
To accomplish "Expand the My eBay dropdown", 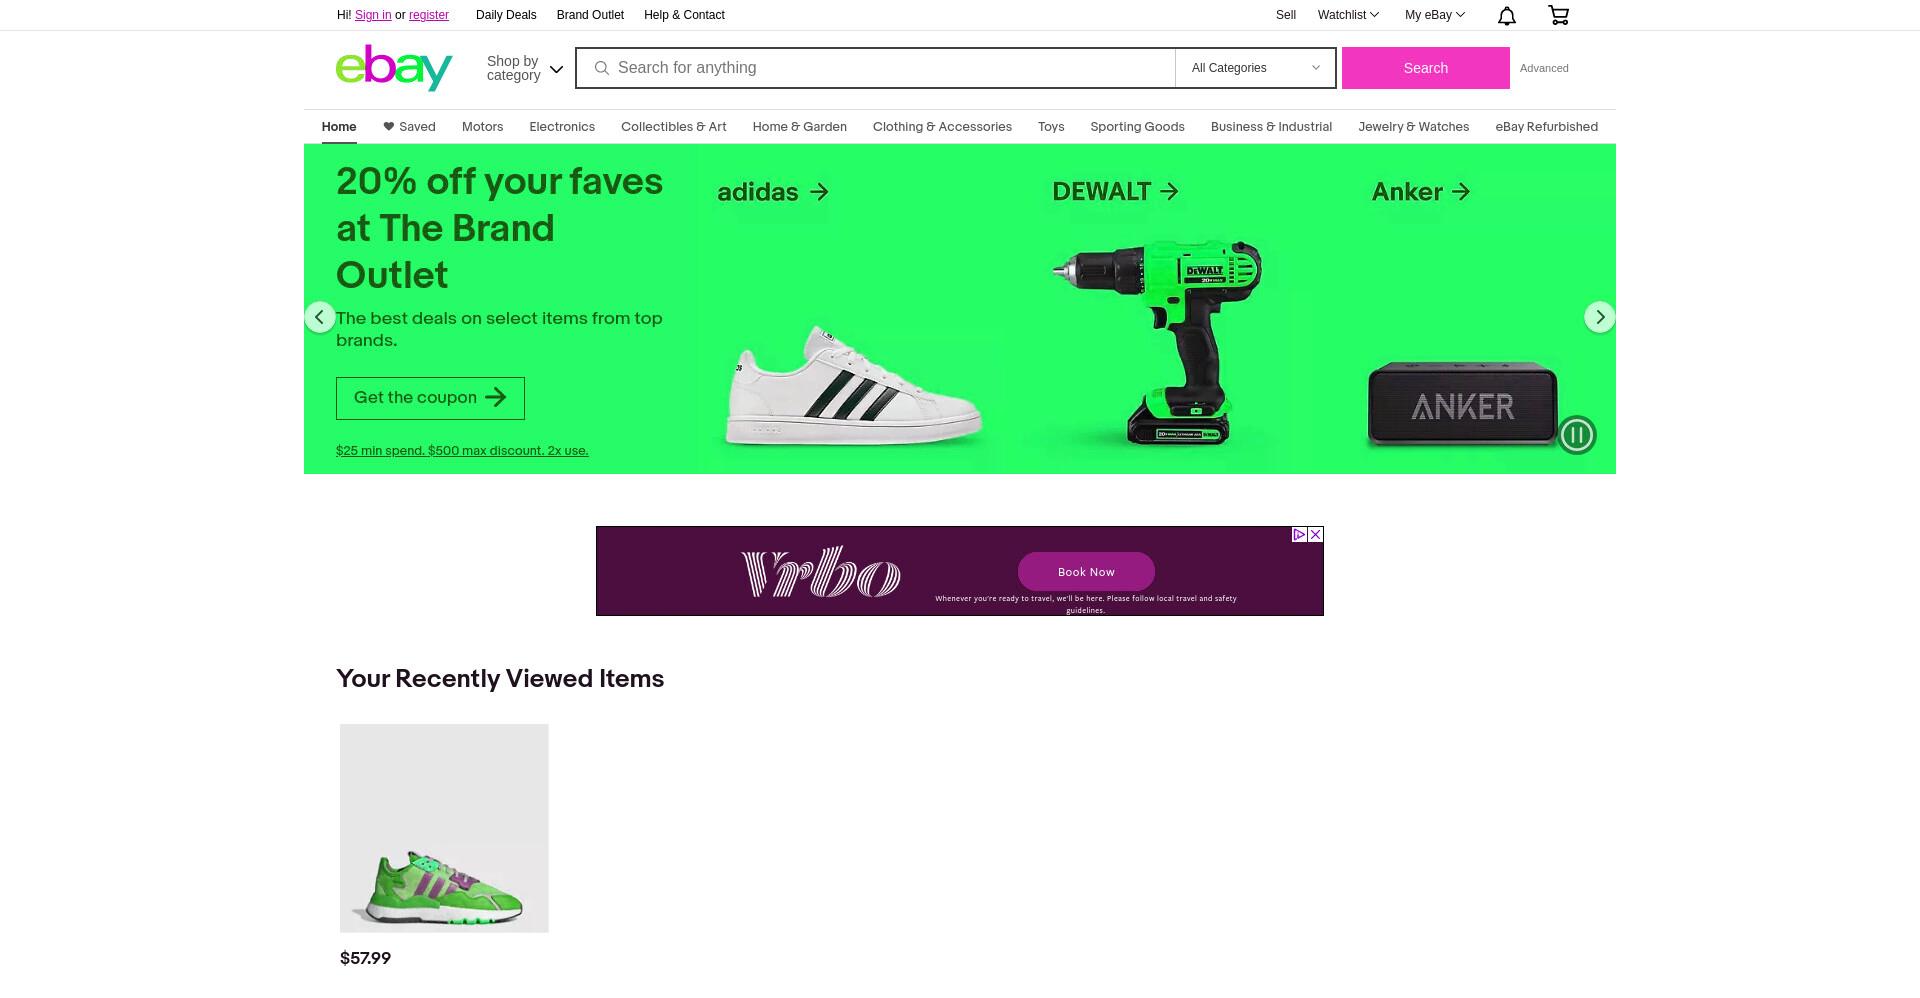I will pyautogui.click(x=1434, y=15).
